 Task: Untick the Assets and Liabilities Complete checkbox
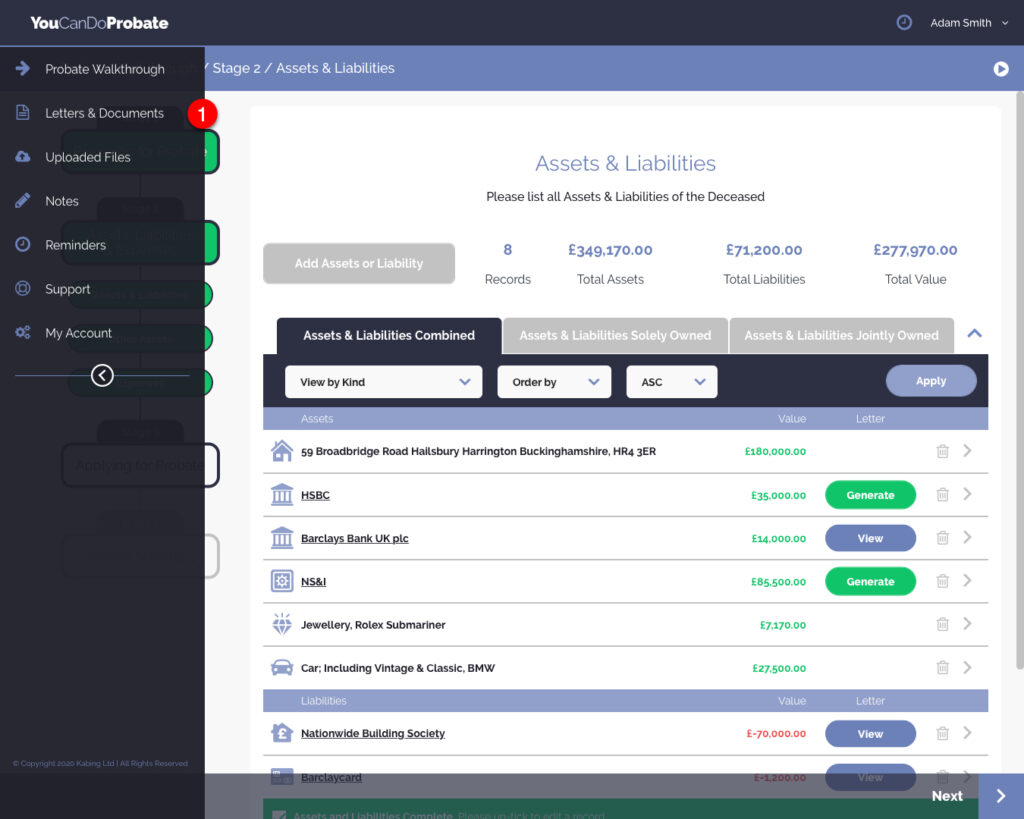pyautogui.click(x=280, y=815)
